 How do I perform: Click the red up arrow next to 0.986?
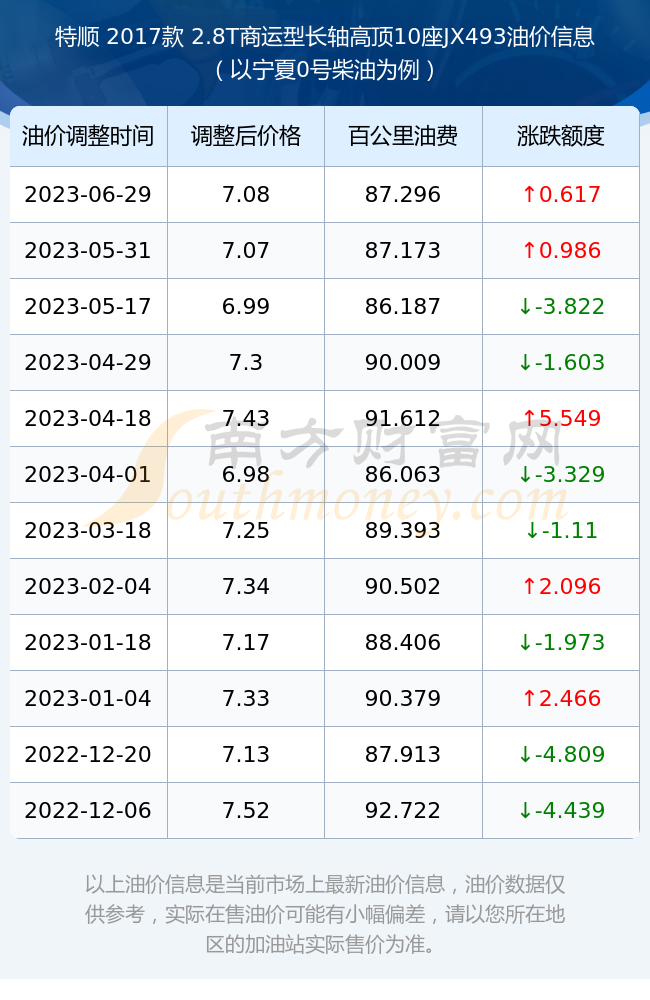tap(529, 251)
